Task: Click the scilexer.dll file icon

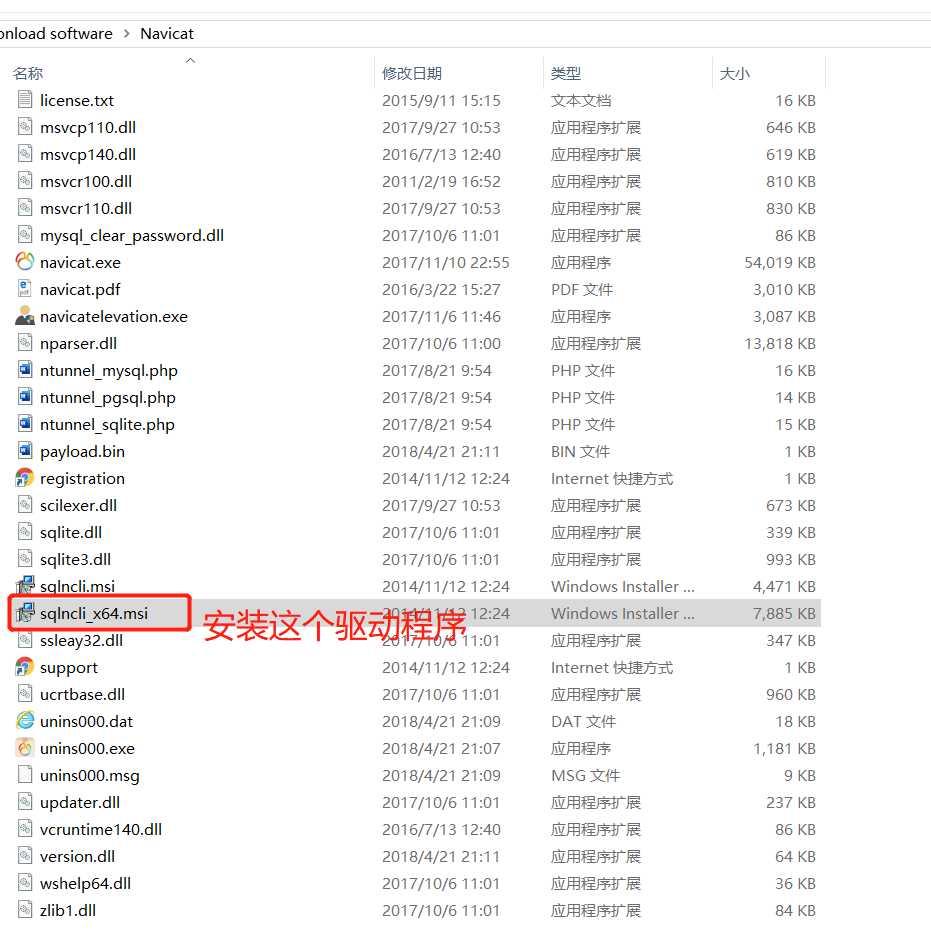Action: [25, 504]
